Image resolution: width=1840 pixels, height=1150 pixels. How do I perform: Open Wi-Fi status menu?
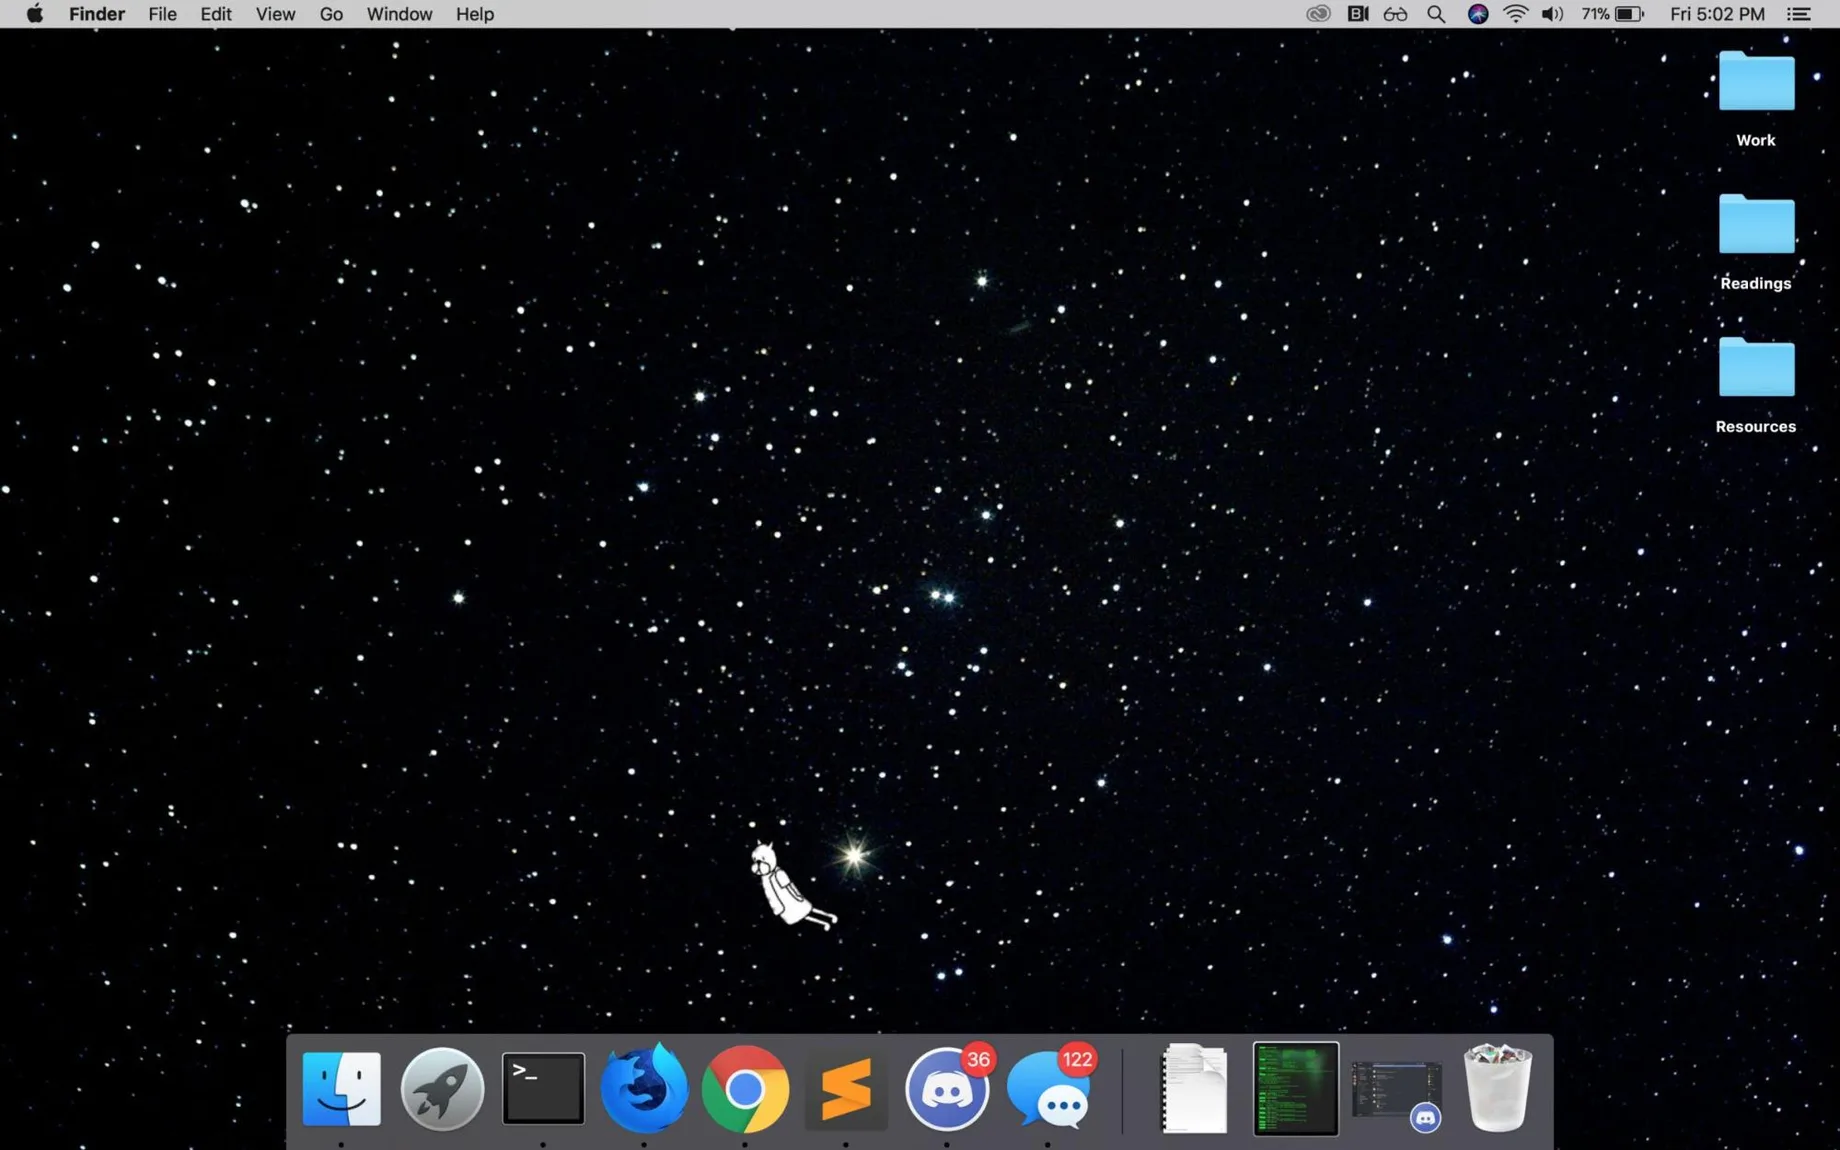click(1515, 14)
